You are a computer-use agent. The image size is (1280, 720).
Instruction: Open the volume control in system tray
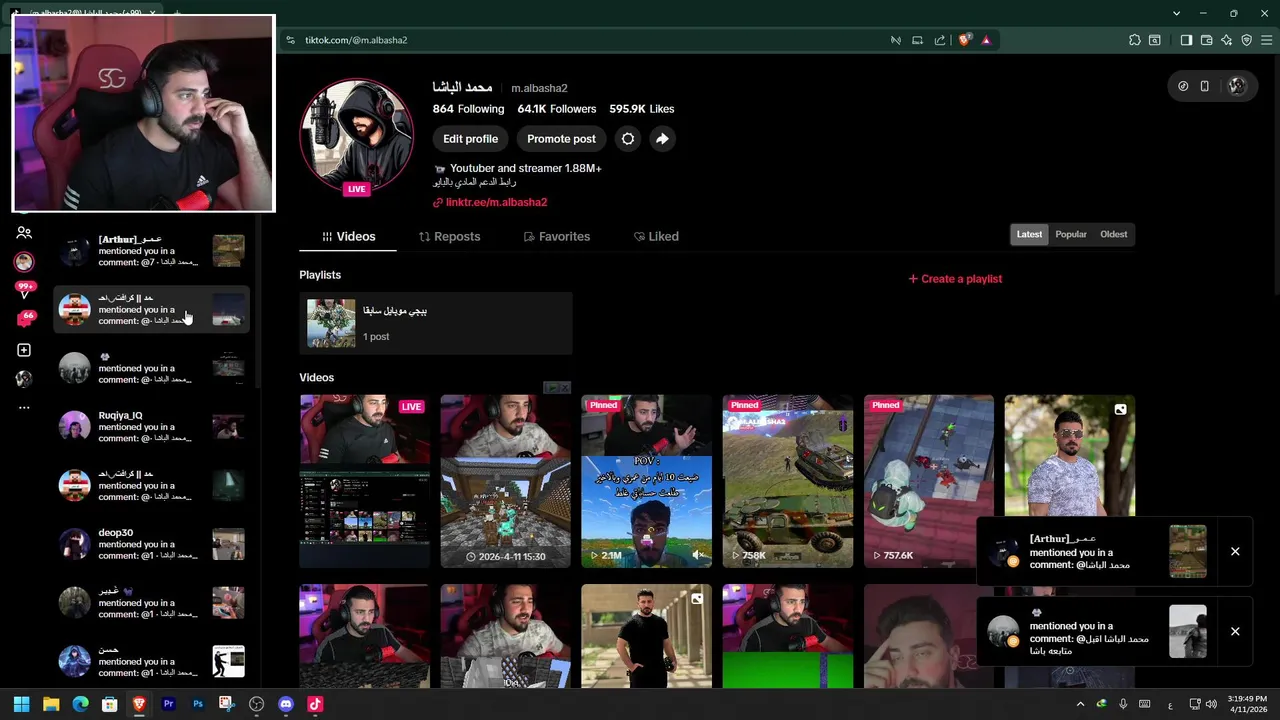point(1212,704)
